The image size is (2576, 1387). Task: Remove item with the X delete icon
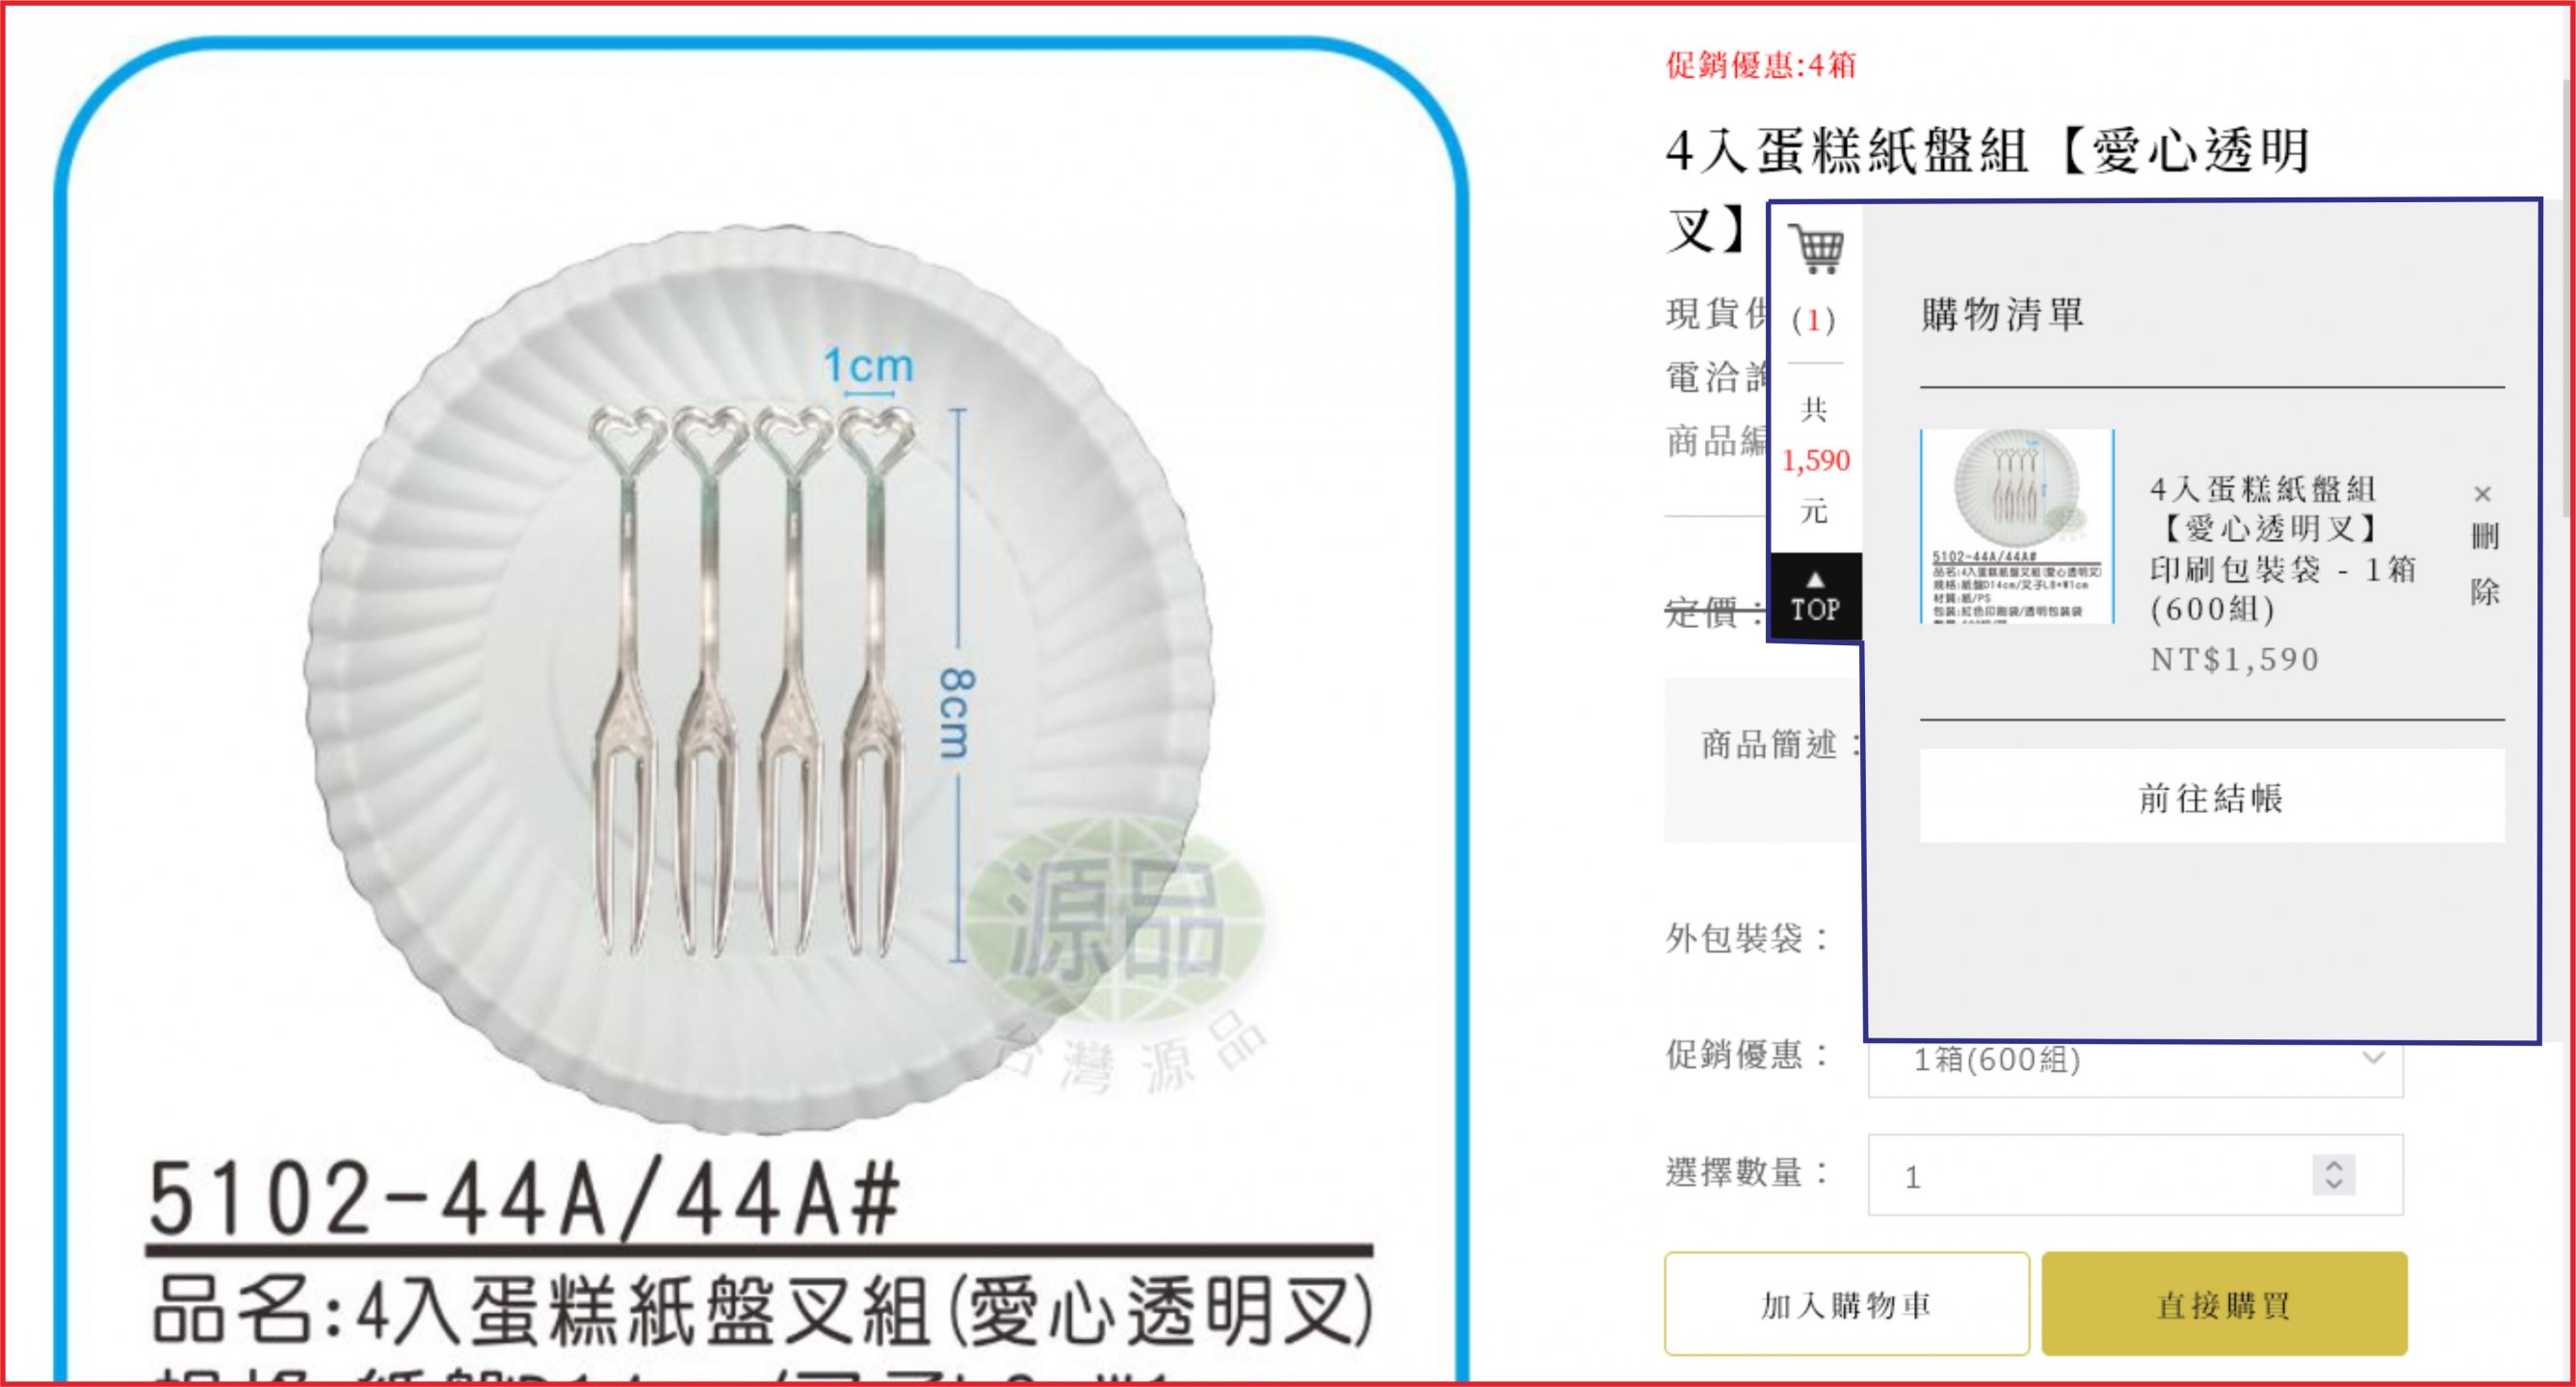(x=2482, y=494)
